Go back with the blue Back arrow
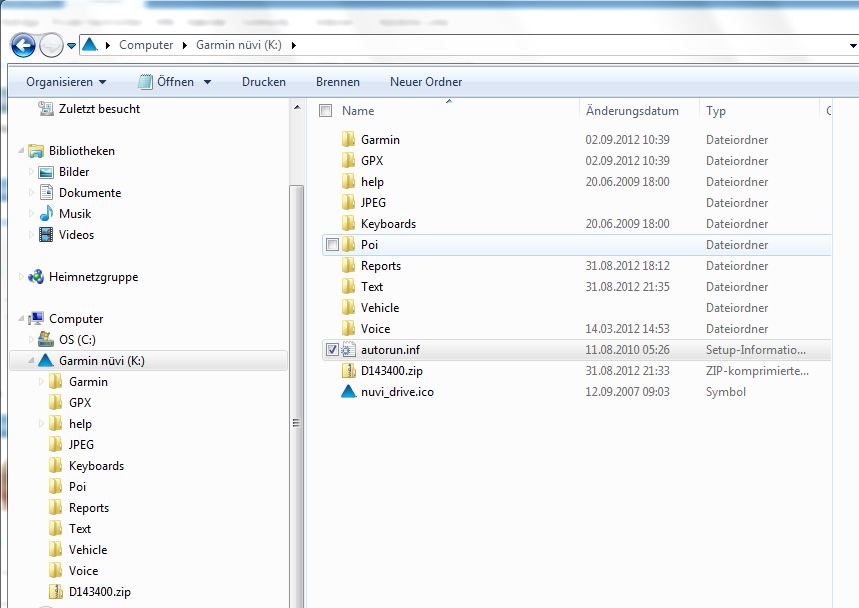859x608 pixels. pos(24,45)
